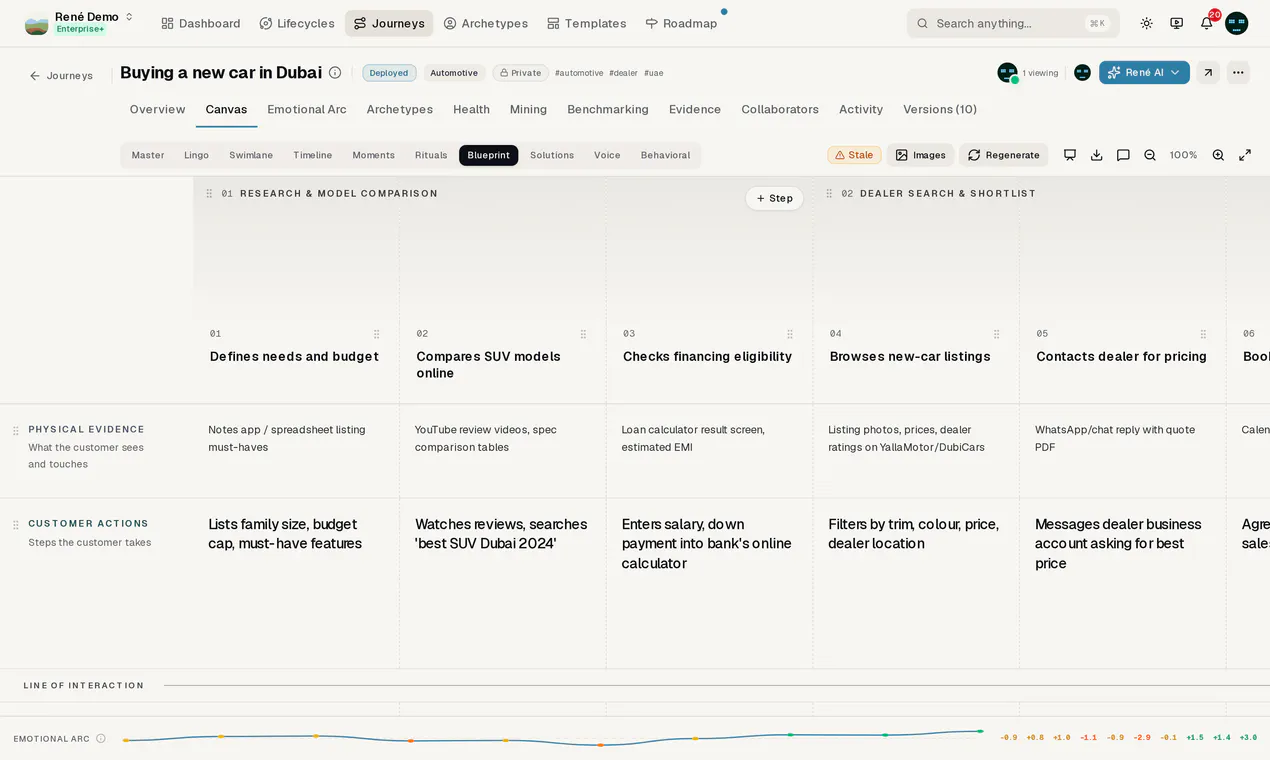Image resolution: width=1270 pixels, height=760 pixels.
Task: Click the Regenerate button
Action: 1003,155
